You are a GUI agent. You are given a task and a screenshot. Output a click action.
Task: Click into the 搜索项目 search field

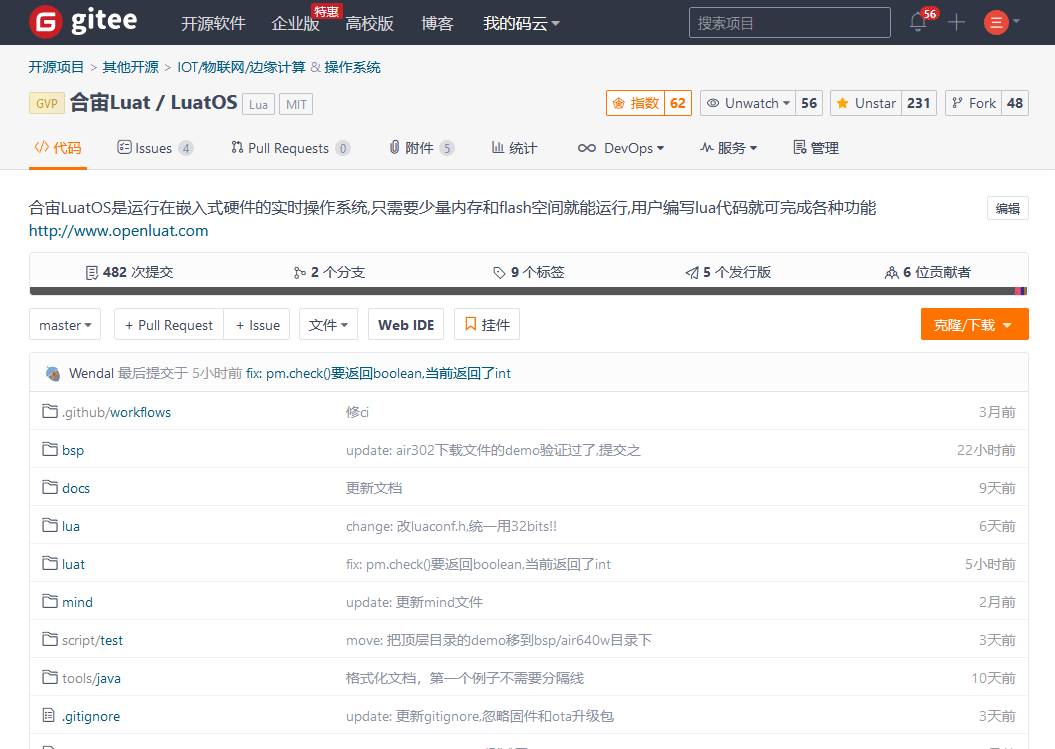pyautogui.click(x=790, y=23)
